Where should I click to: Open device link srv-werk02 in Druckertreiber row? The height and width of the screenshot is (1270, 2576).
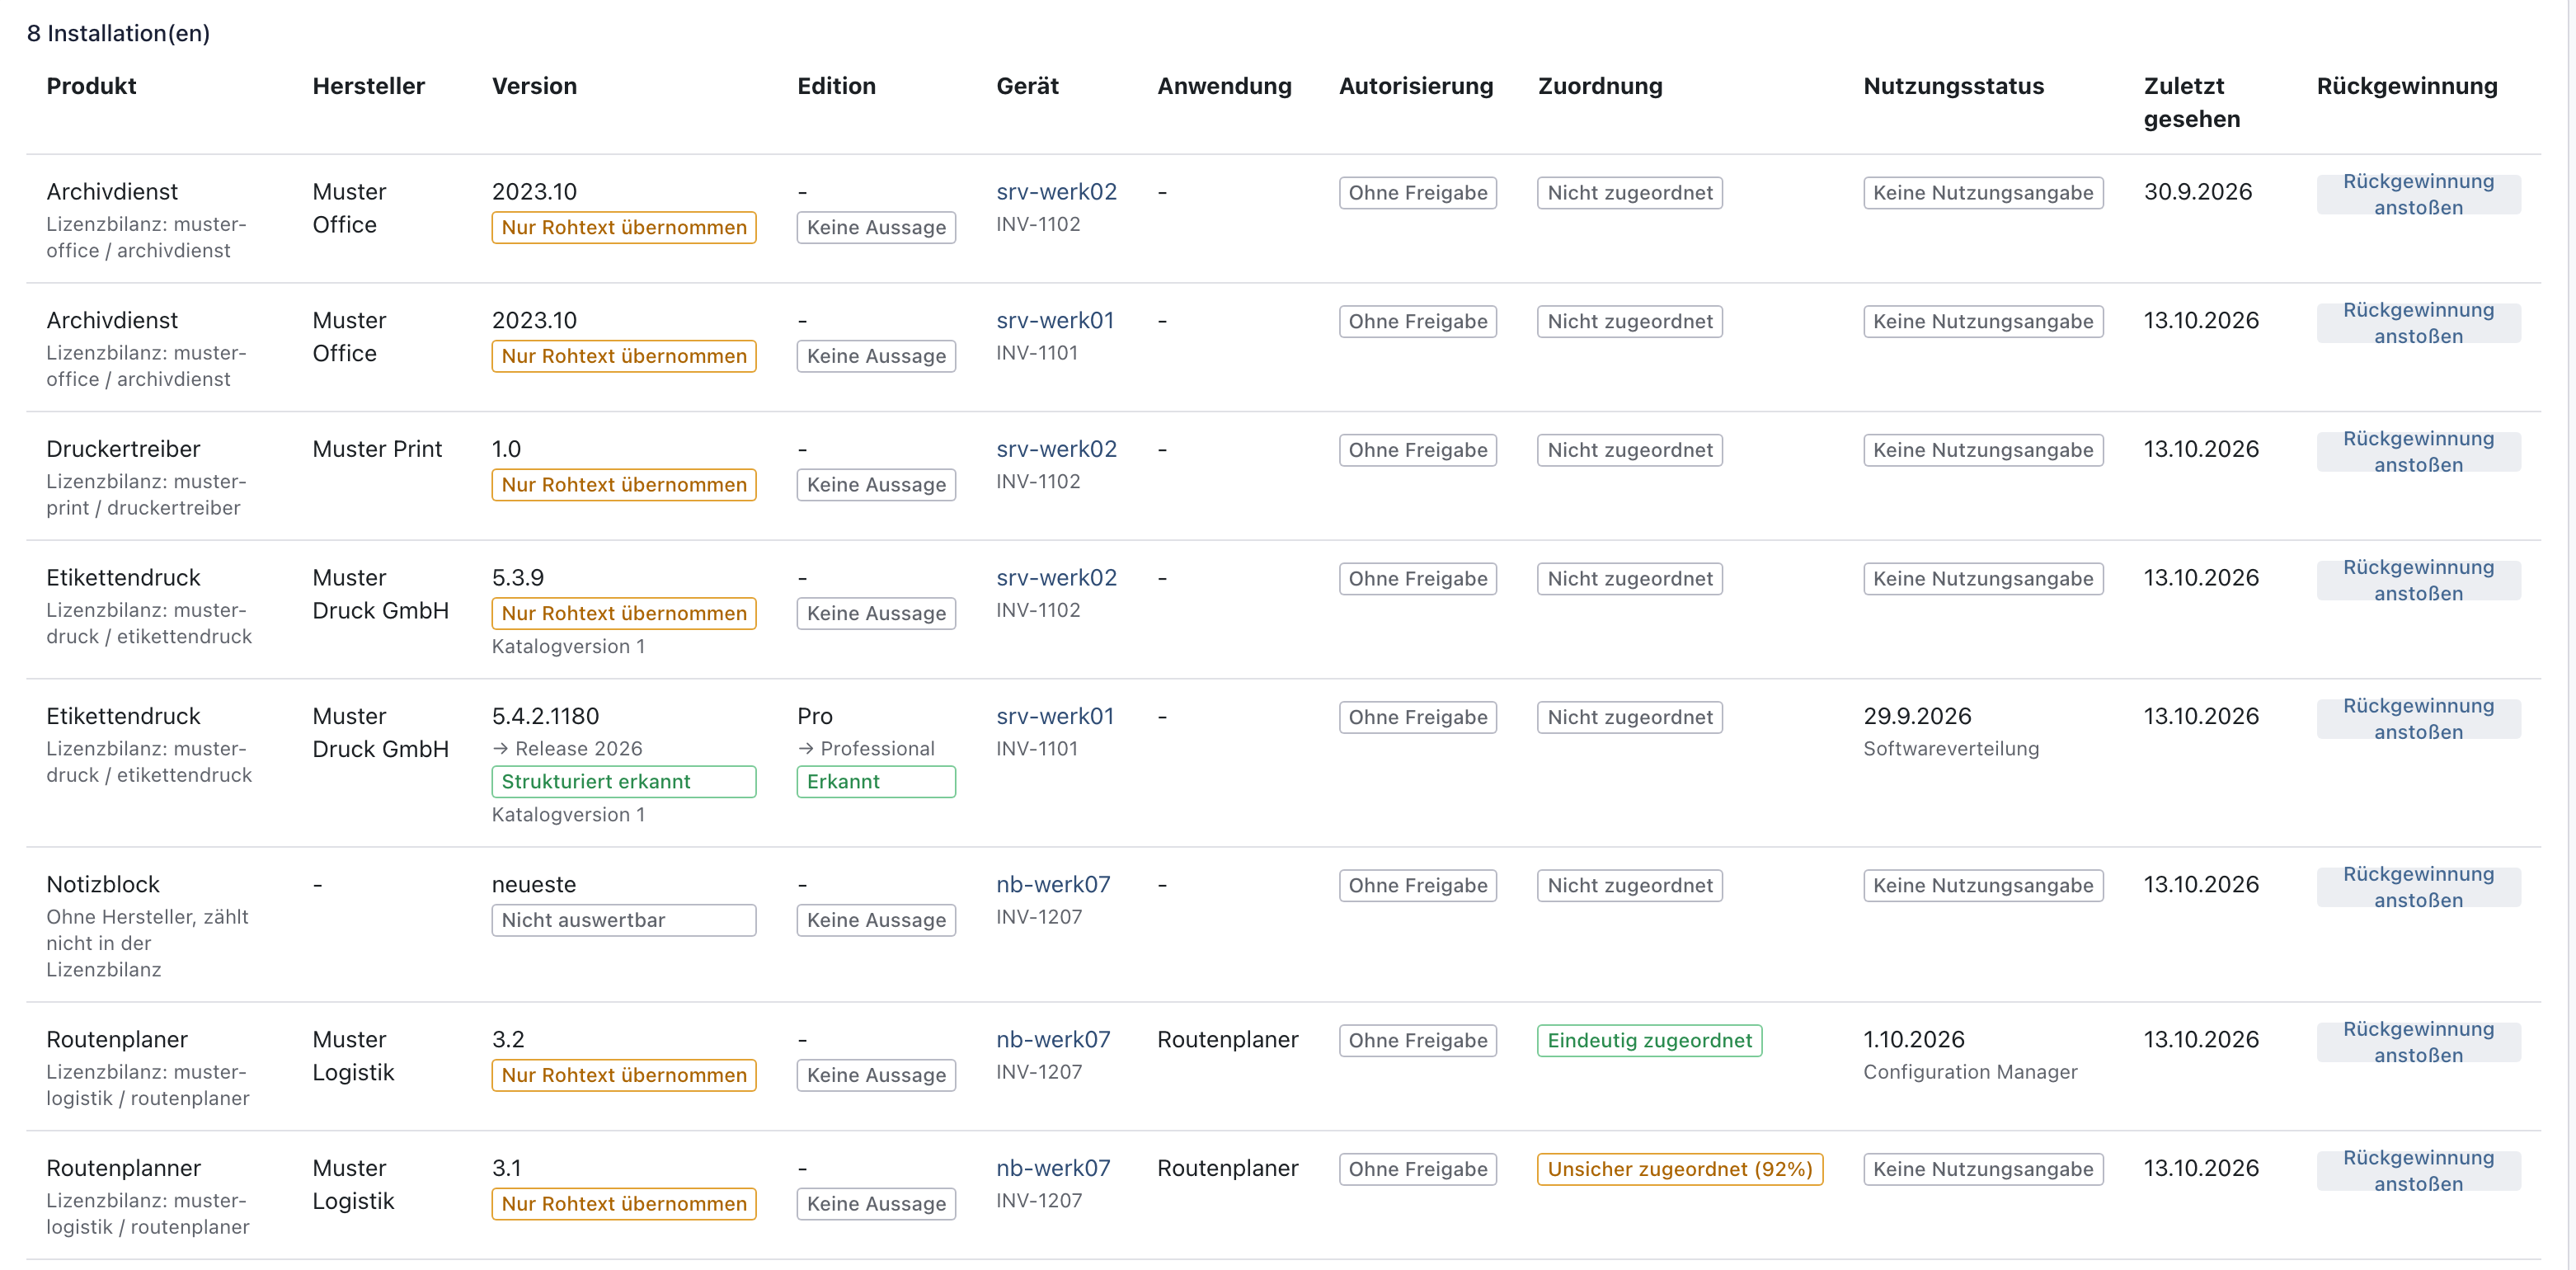click(1056, 449)
